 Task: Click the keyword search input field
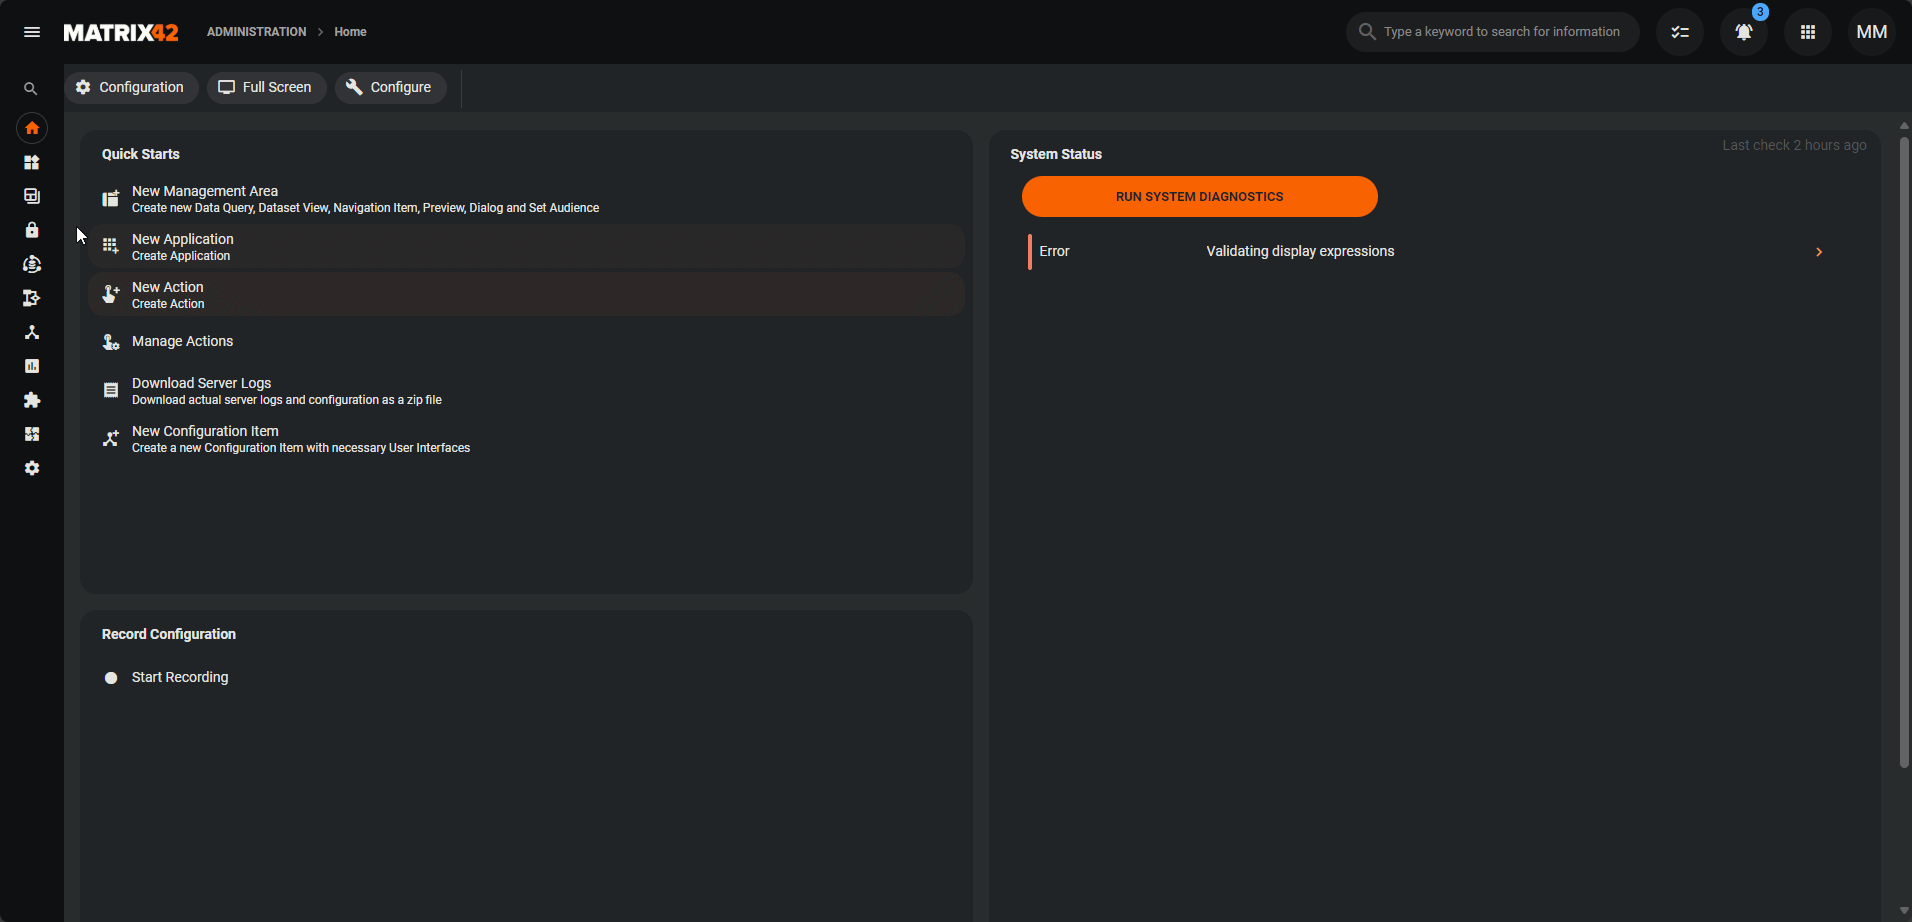click(x=1500, y=32)
